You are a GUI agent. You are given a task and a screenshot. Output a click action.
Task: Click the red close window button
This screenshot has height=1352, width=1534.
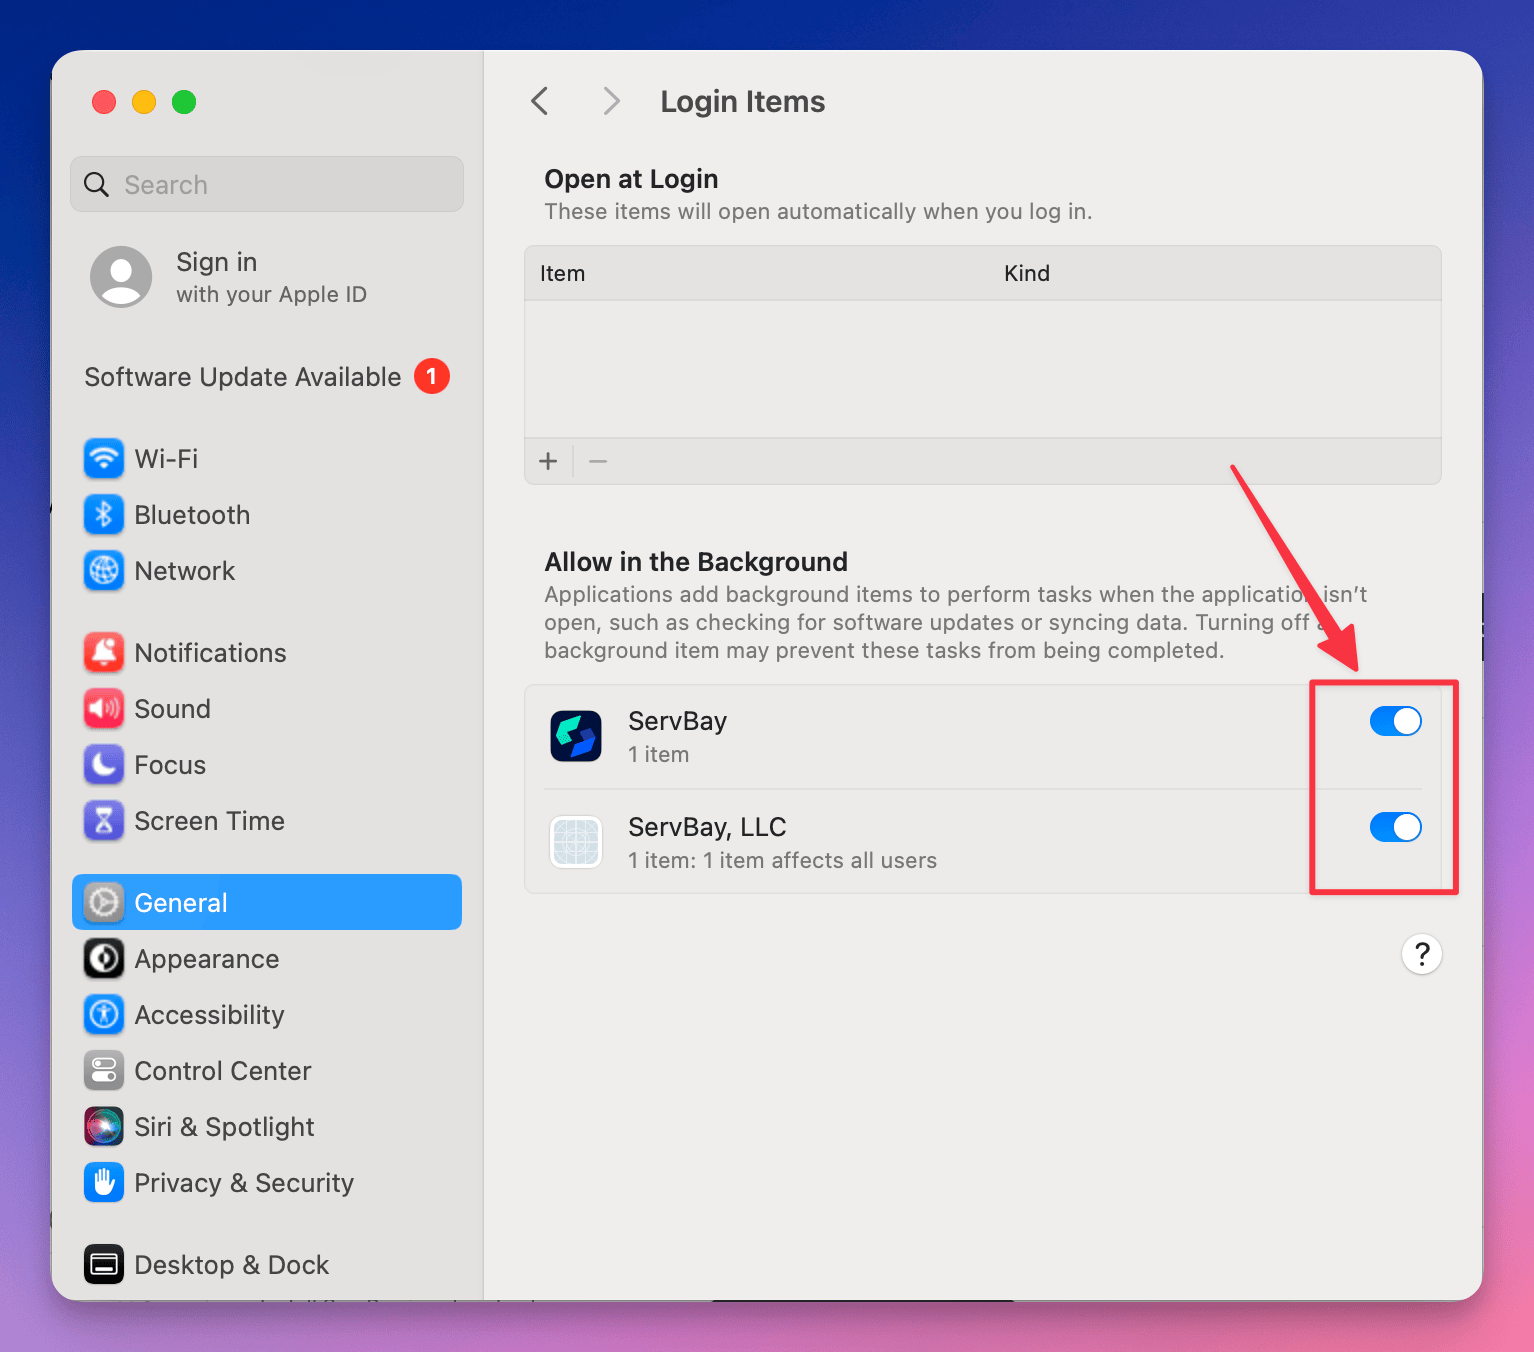point(104,102)
